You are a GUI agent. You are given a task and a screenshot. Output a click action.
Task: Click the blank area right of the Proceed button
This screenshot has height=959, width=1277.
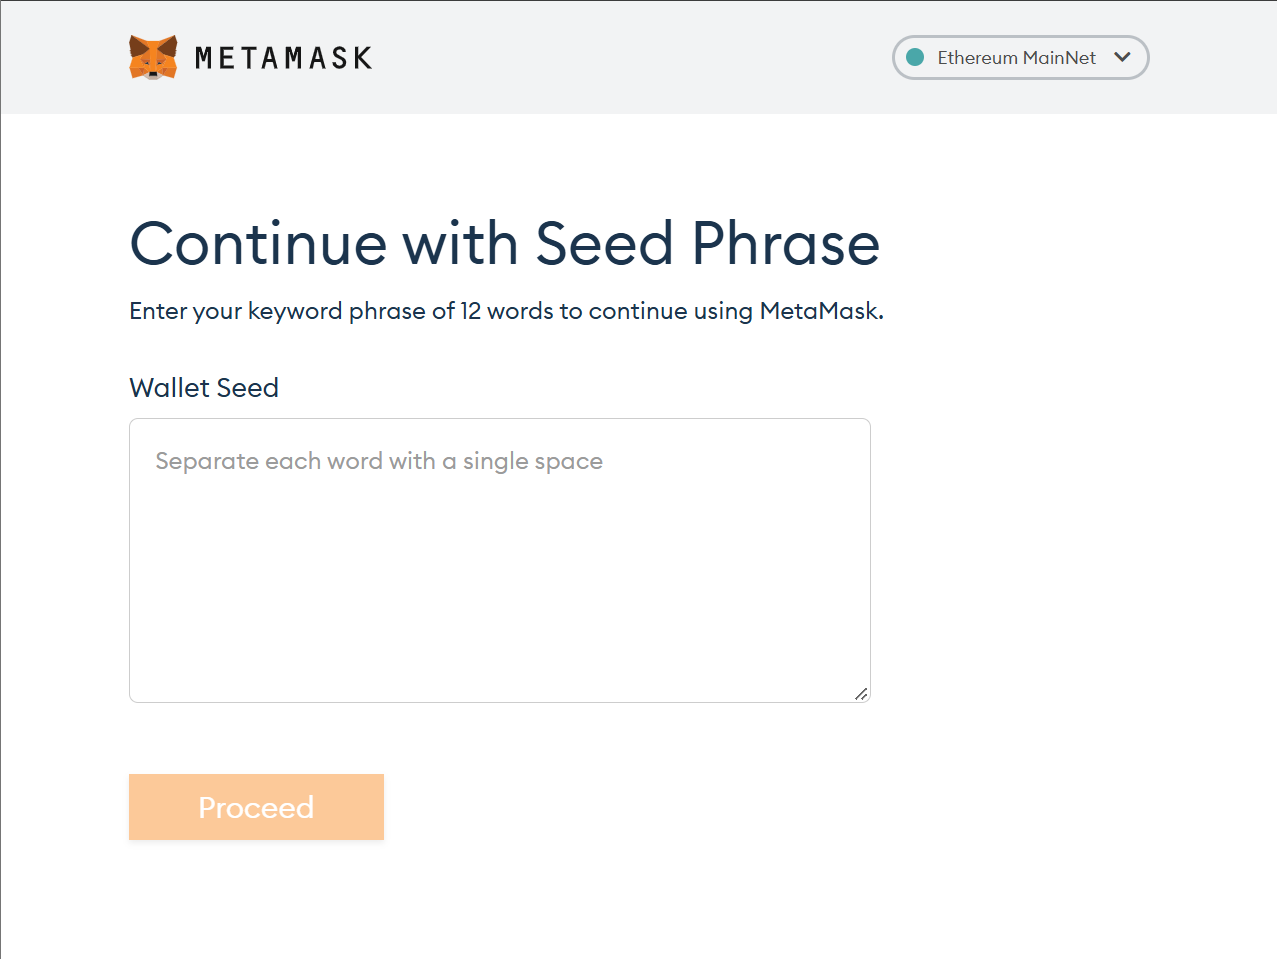[x=700, y=807]
